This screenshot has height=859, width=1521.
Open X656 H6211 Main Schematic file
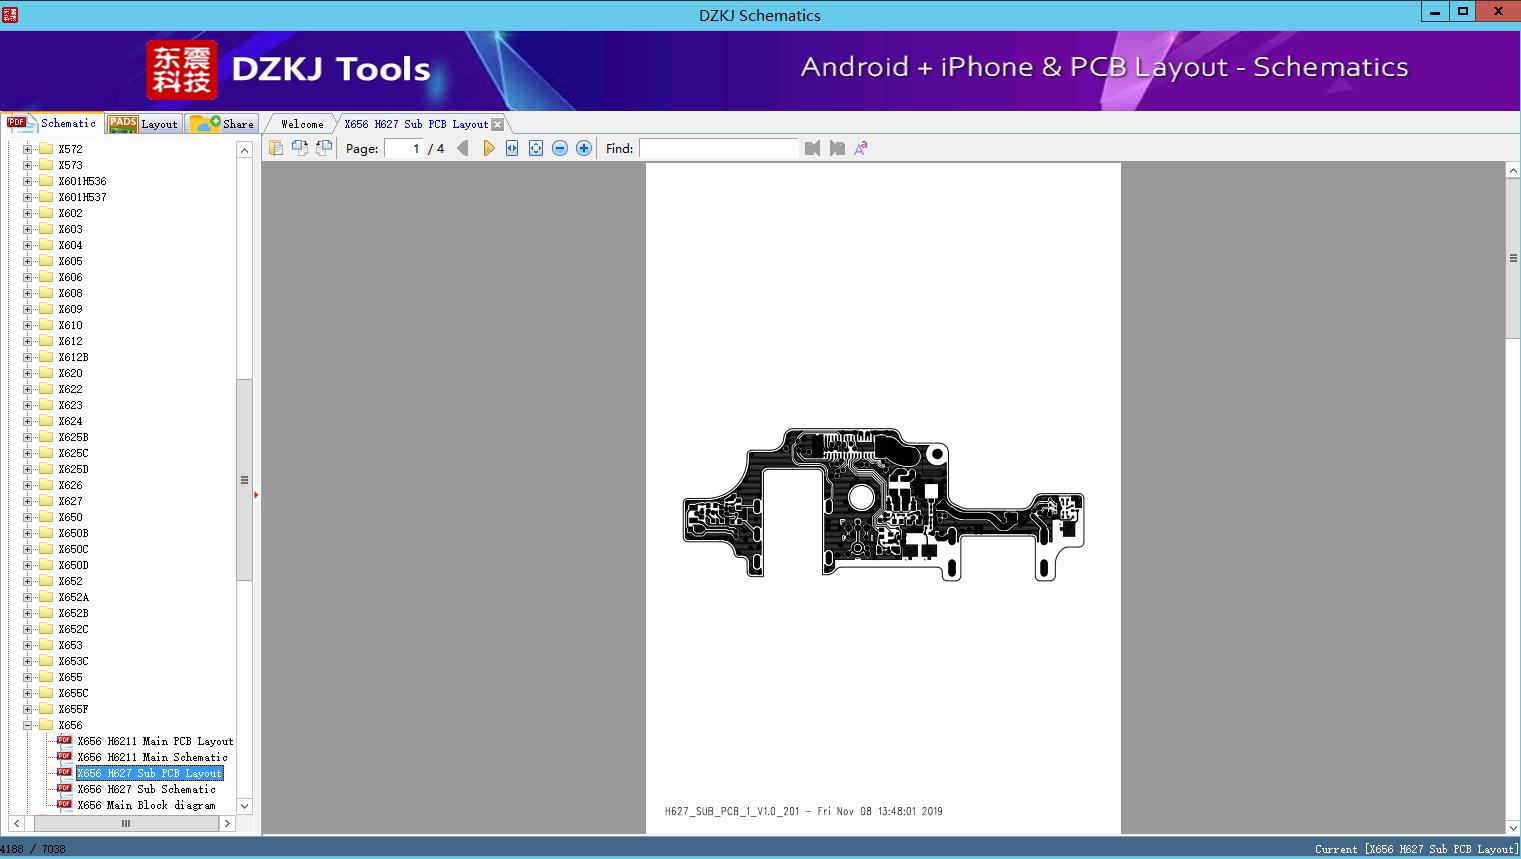[152, 757]
